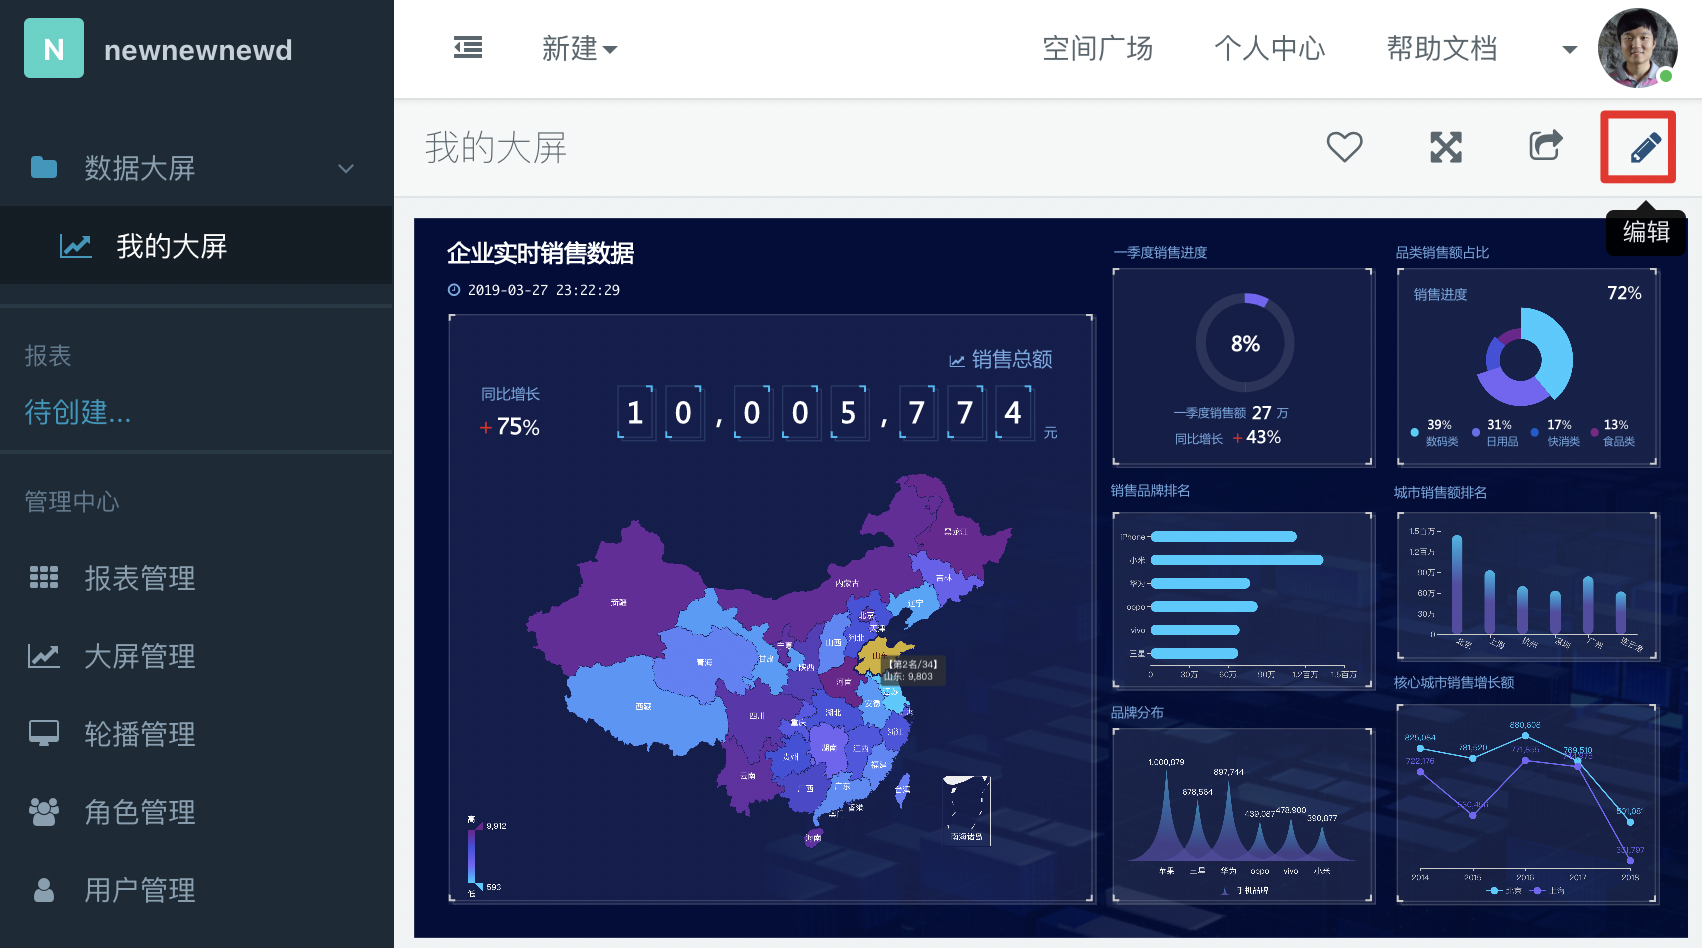Viewport: 1702px width, 948px height.
Task: Favorite the dashboard with heart icon
Action: [x=1344, y=147]
